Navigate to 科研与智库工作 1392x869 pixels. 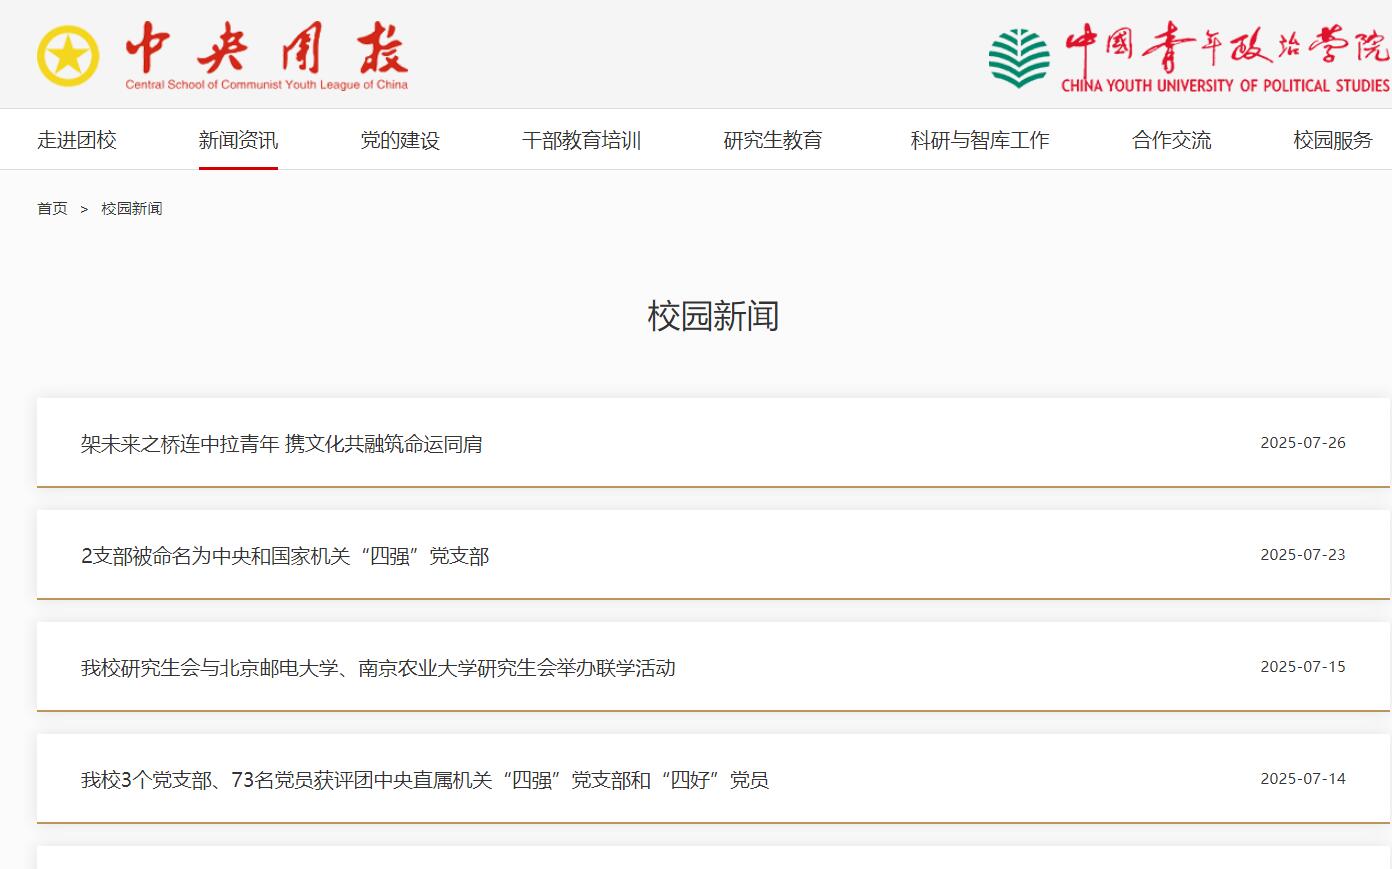coord(979,140)
